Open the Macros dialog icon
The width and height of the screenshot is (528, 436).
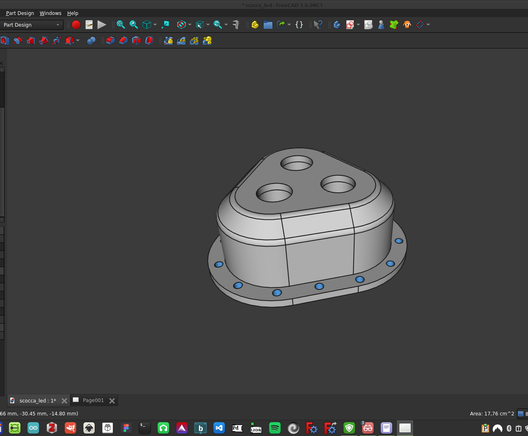[x=89, y=25]
